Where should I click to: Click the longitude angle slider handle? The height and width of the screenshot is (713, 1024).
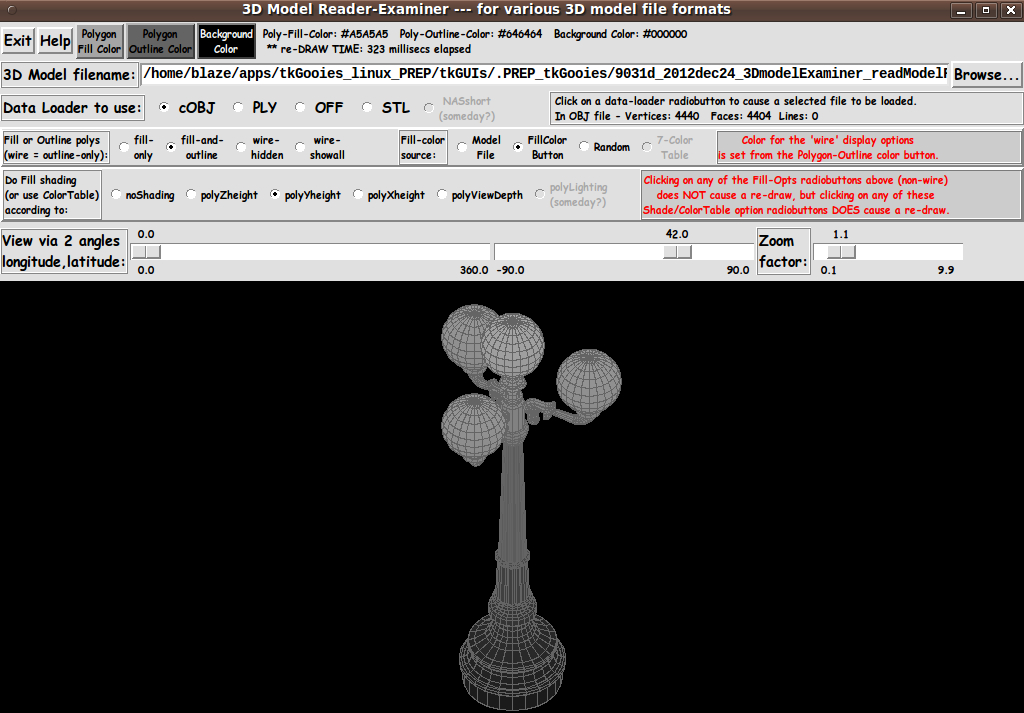[x=146, y=252]
